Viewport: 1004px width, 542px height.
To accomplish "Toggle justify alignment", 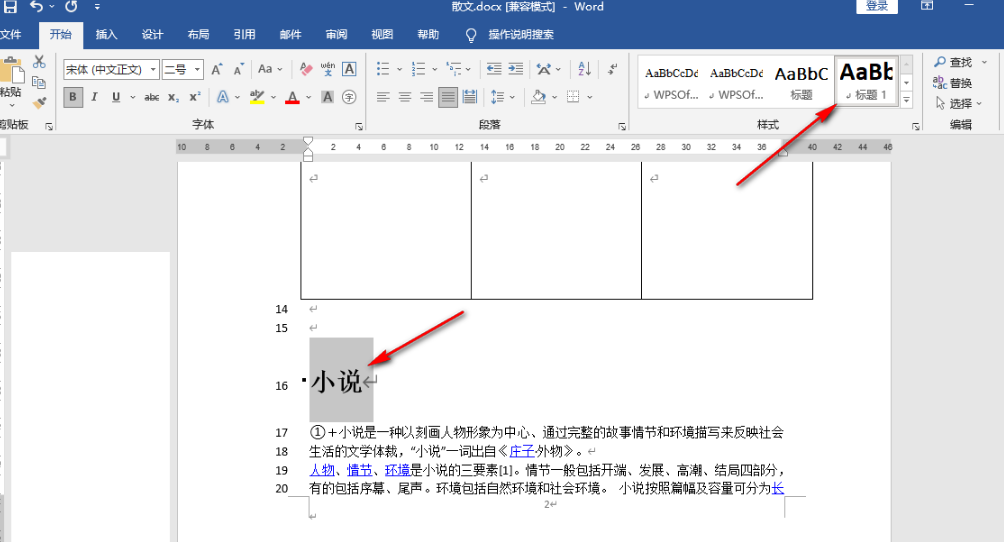I will point(448,97).
